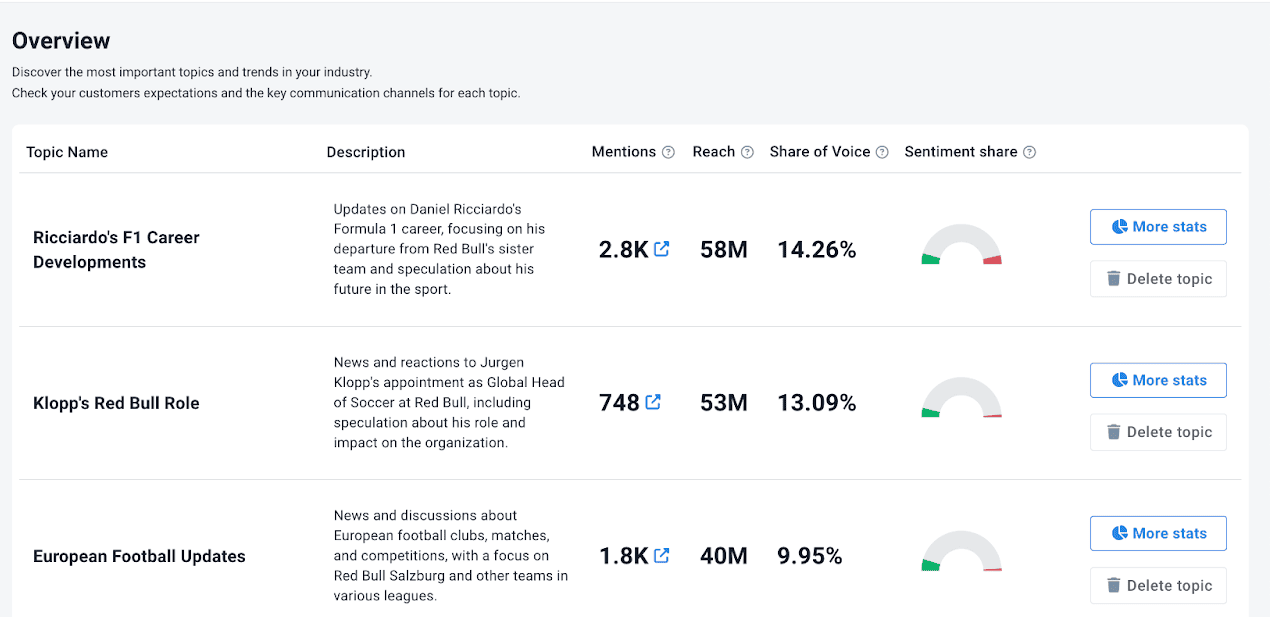Open the Sentiment share help icon
The width and height of the screenshot is (1270, 617).
click(1029, 151)
